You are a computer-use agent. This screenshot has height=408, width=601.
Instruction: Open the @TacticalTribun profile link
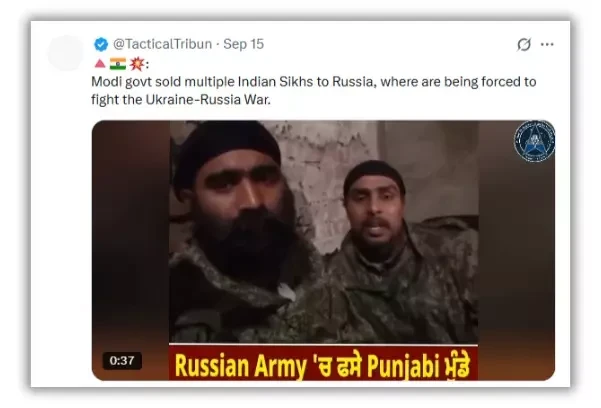click(163, 44)
